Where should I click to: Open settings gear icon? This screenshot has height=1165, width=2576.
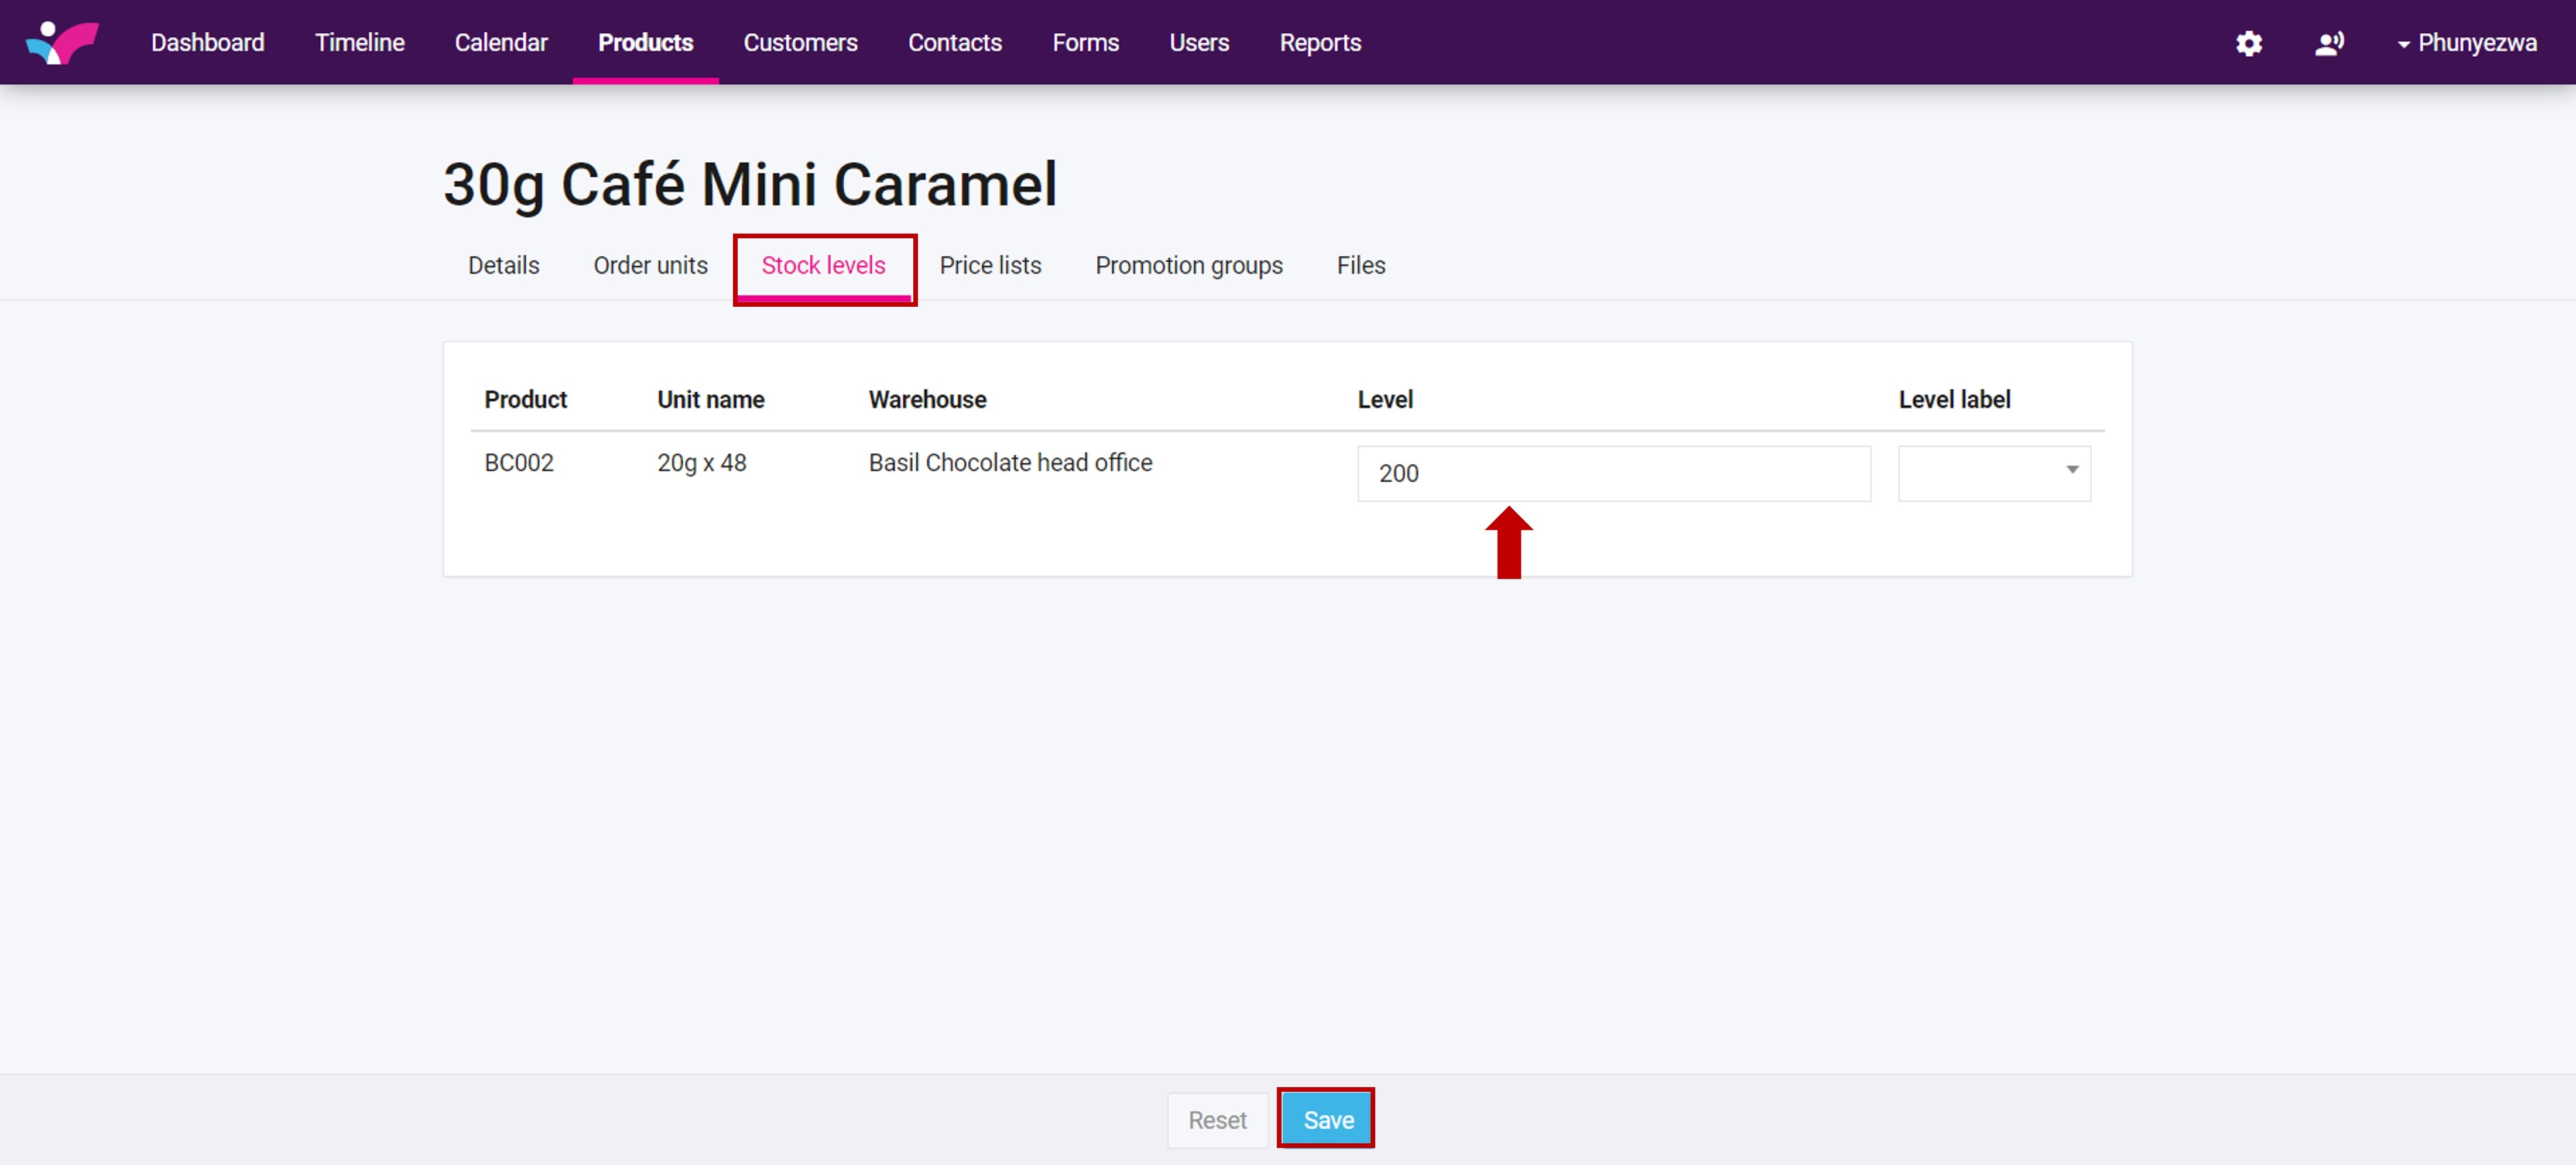(x=2248, y=43)
